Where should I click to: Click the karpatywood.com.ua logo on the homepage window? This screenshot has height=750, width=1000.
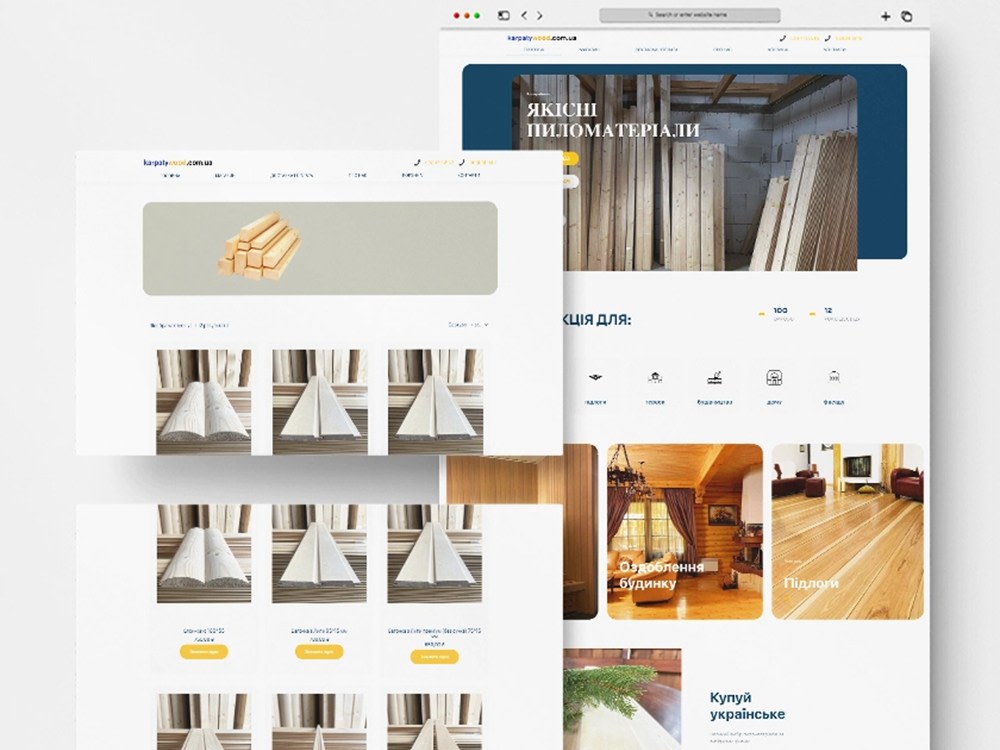tap(543, 38)
